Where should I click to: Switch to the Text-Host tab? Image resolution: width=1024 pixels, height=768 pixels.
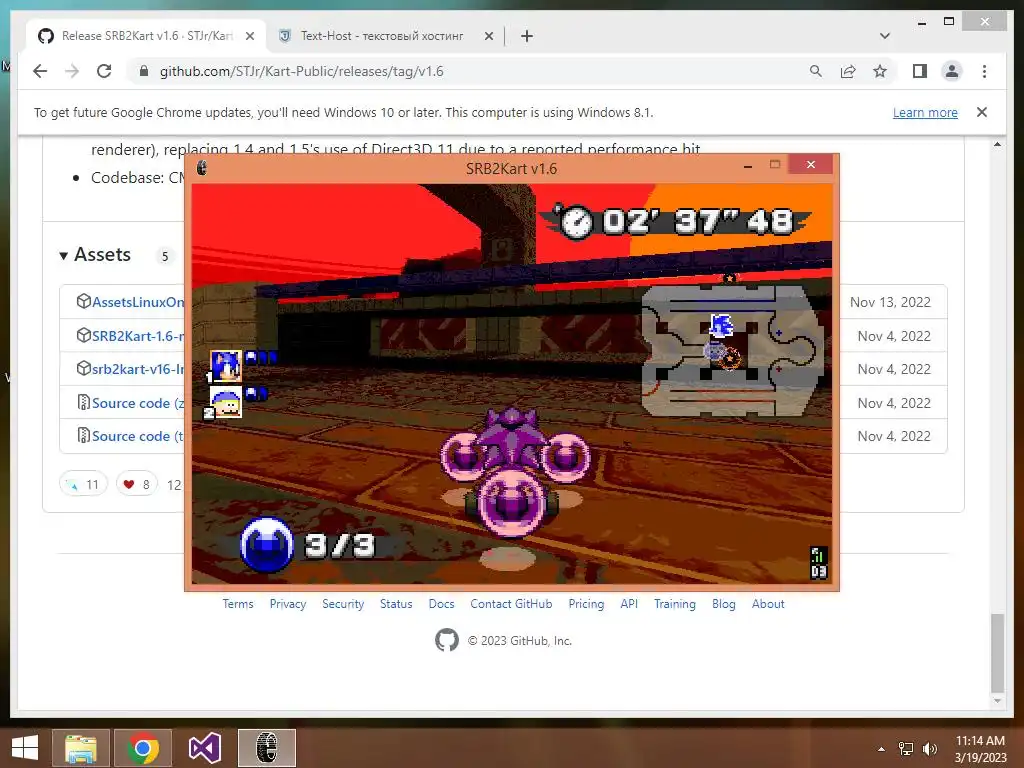tap(382, 36)
